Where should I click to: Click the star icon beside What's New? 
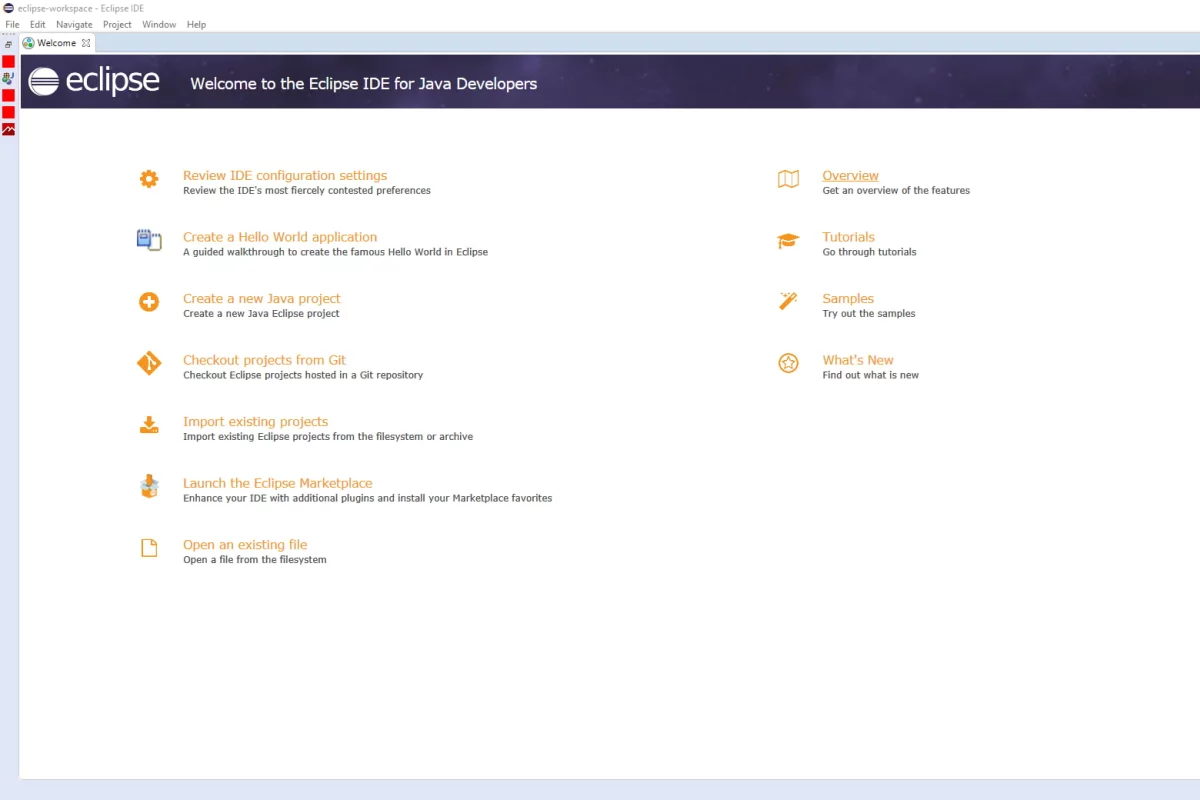pyautogui.click(x=788, y=364)
